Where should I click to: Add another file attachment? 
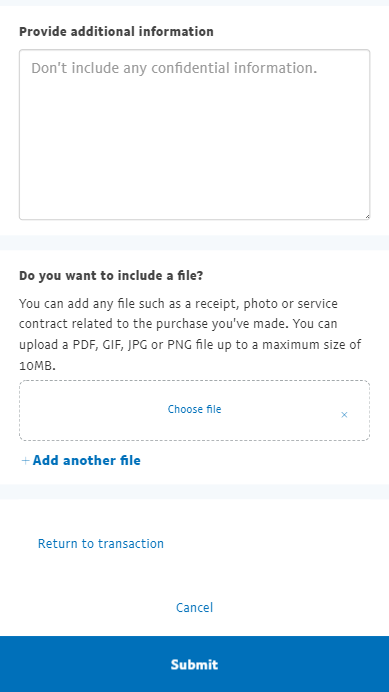click(81, 460)
